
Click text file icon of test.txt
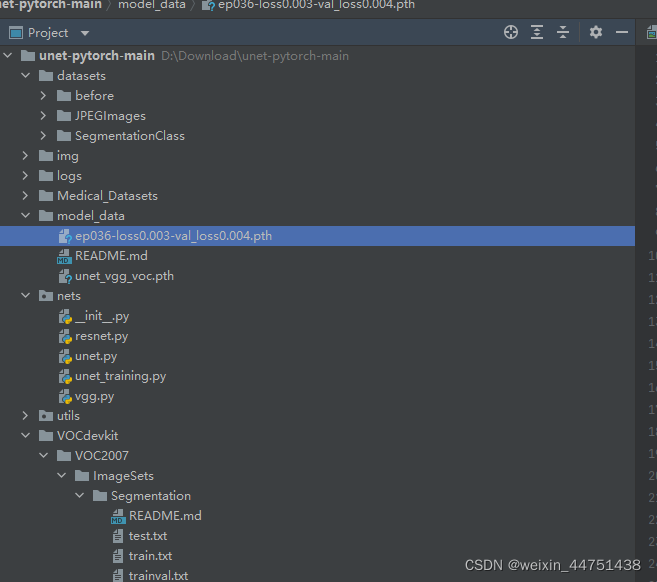click(118, 536)
